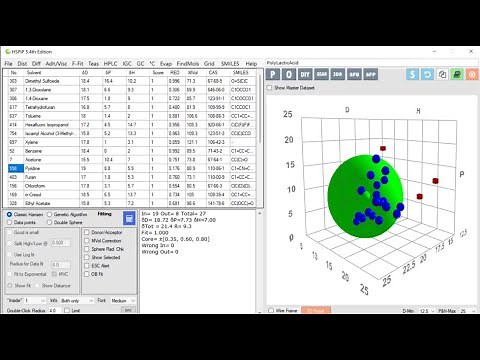Select the Chloroform solvent row
The width and height of the screenshot is (480, 360).
[x=132, y=186]
